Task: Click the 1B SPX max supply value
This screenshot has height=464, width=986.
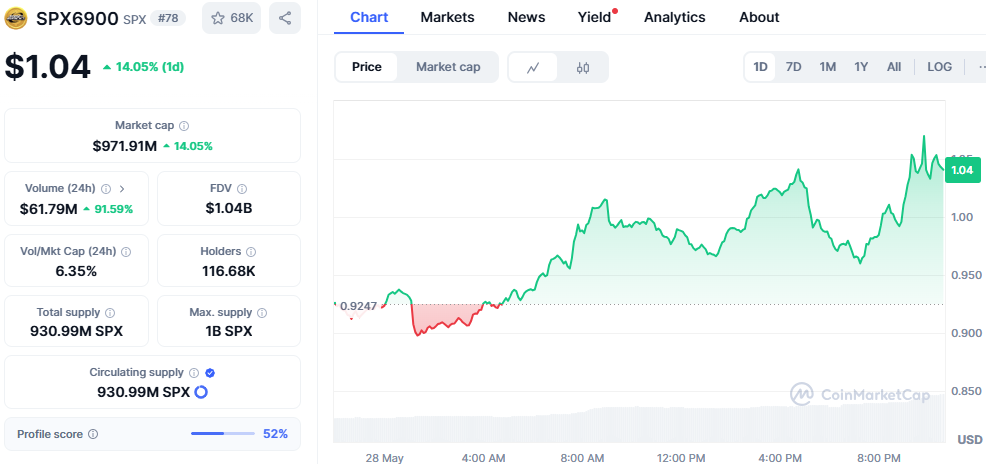Action: pos(229,331)
